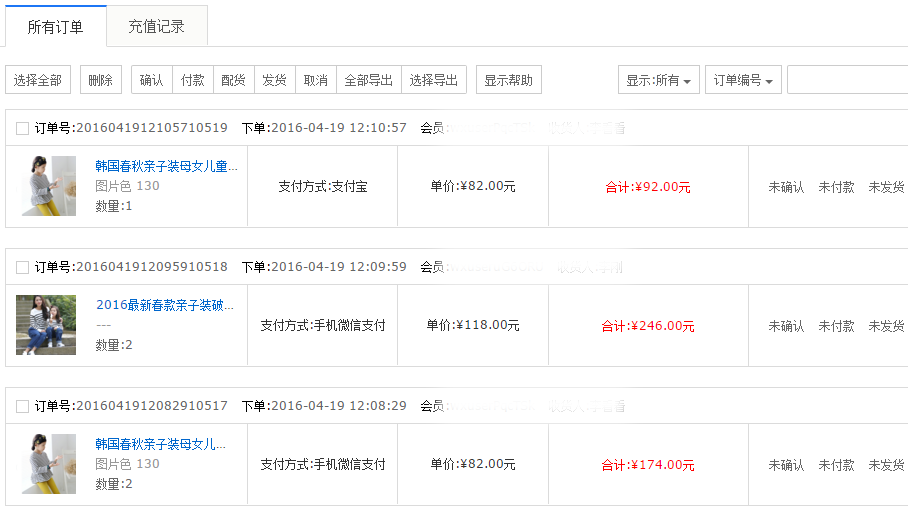
Task: Click the 确认 toolbar button
Action: pos(152,80)
